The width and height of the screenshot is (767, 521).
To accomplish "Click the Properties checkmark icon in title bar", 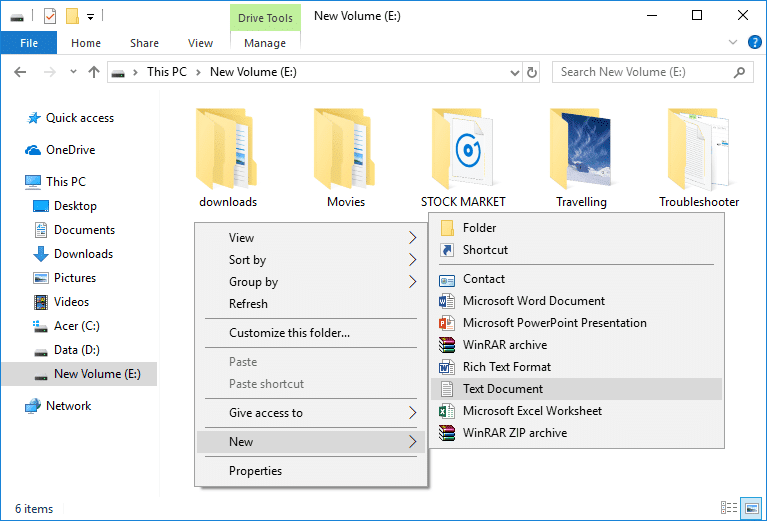I will 50,16.
